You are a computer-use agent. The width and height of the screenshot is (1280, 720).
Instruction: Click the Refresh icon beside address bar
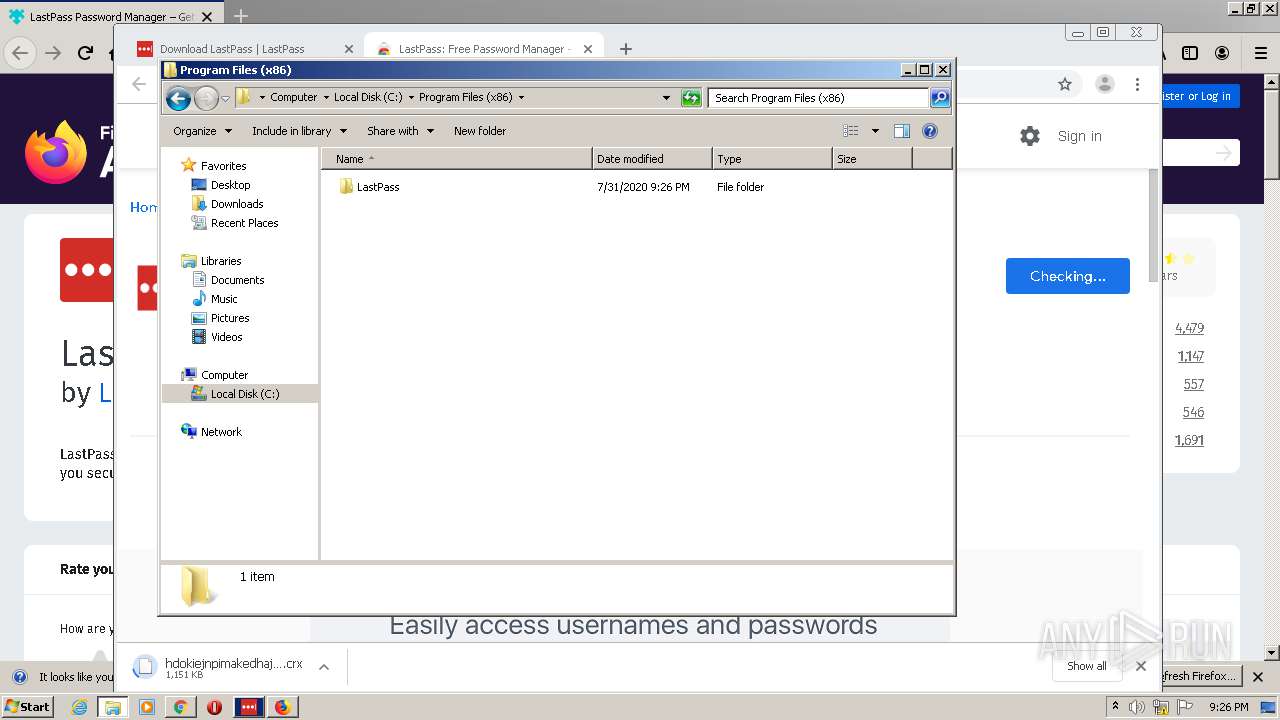(691, 98)
